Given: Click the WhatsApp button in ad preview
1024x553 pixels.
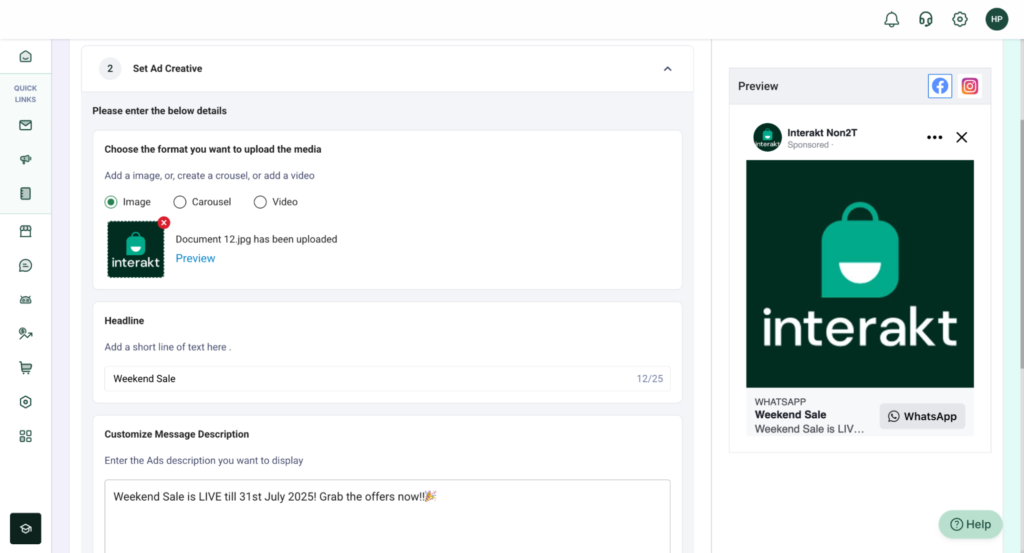Looking at the screenshot, I should [x=922, y=417].
